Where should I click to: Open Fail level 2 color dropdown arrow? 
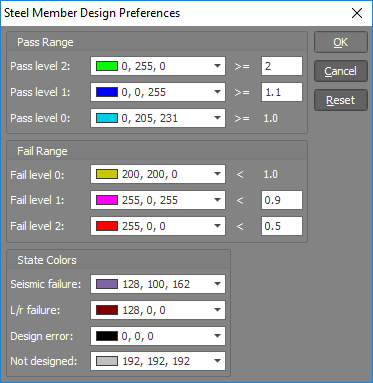click(x=217, y=226)
